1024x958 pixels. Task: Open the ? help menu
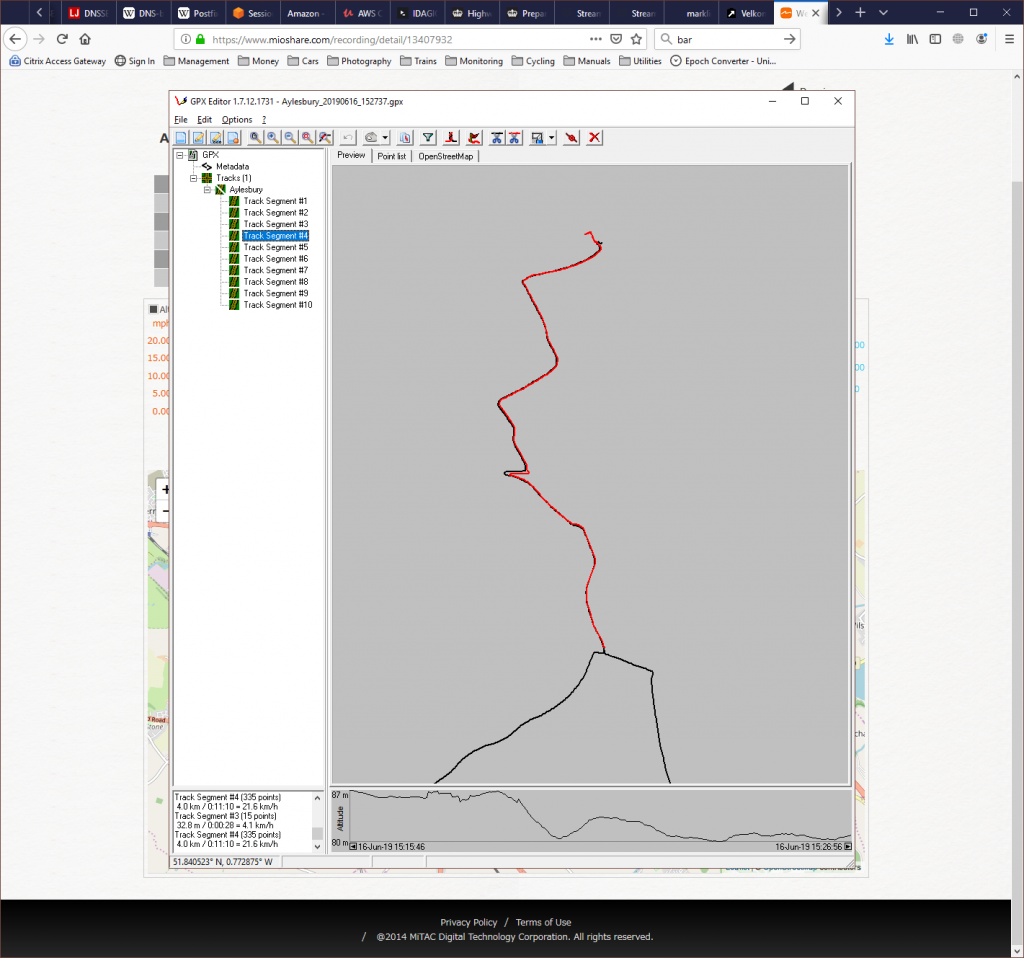tap(264, 120)
